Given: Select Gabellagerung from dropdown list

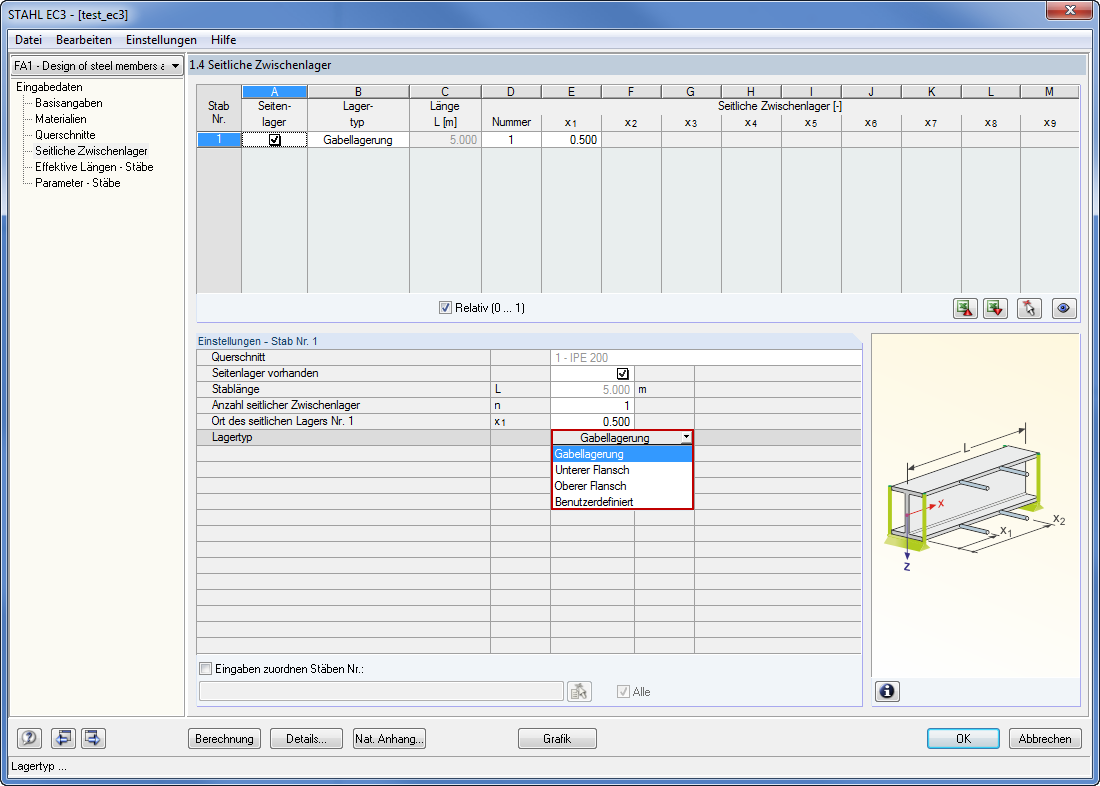Looking at the screenshot, I should click(x=622, y=454).
